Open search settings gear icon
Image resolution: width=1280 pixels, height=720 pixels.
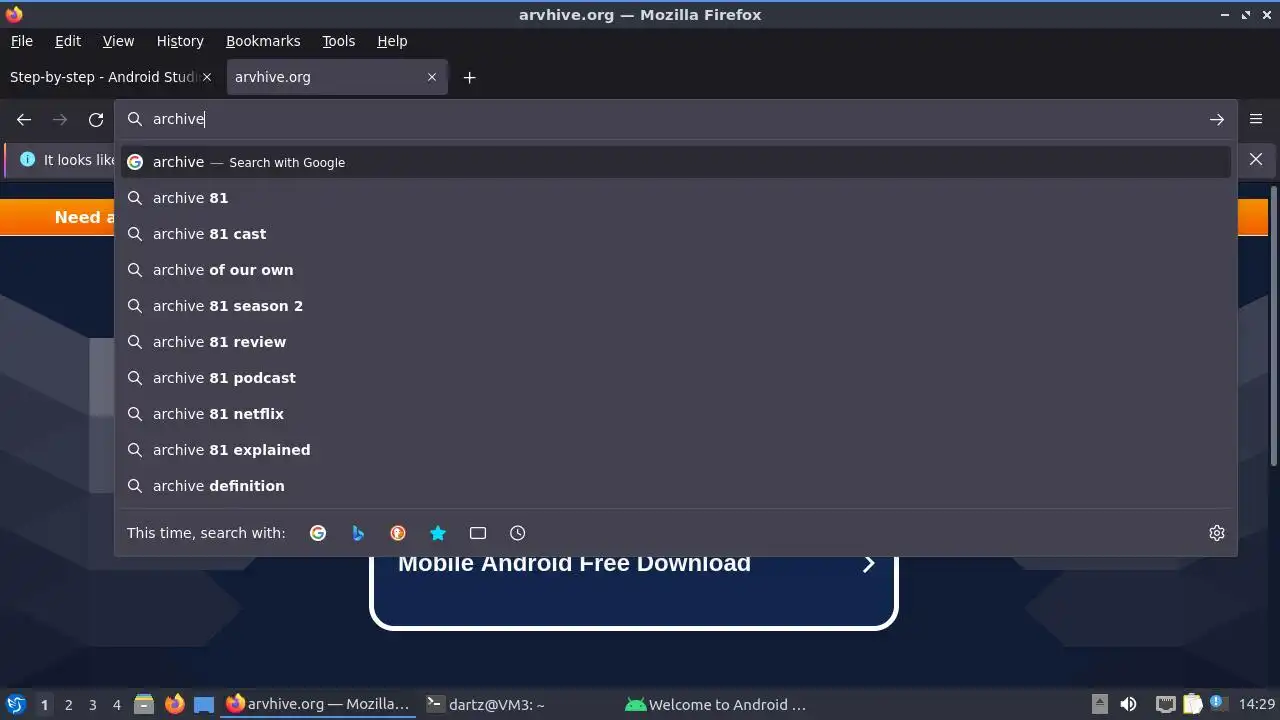pyautogui.click(x=1217, y=533)
